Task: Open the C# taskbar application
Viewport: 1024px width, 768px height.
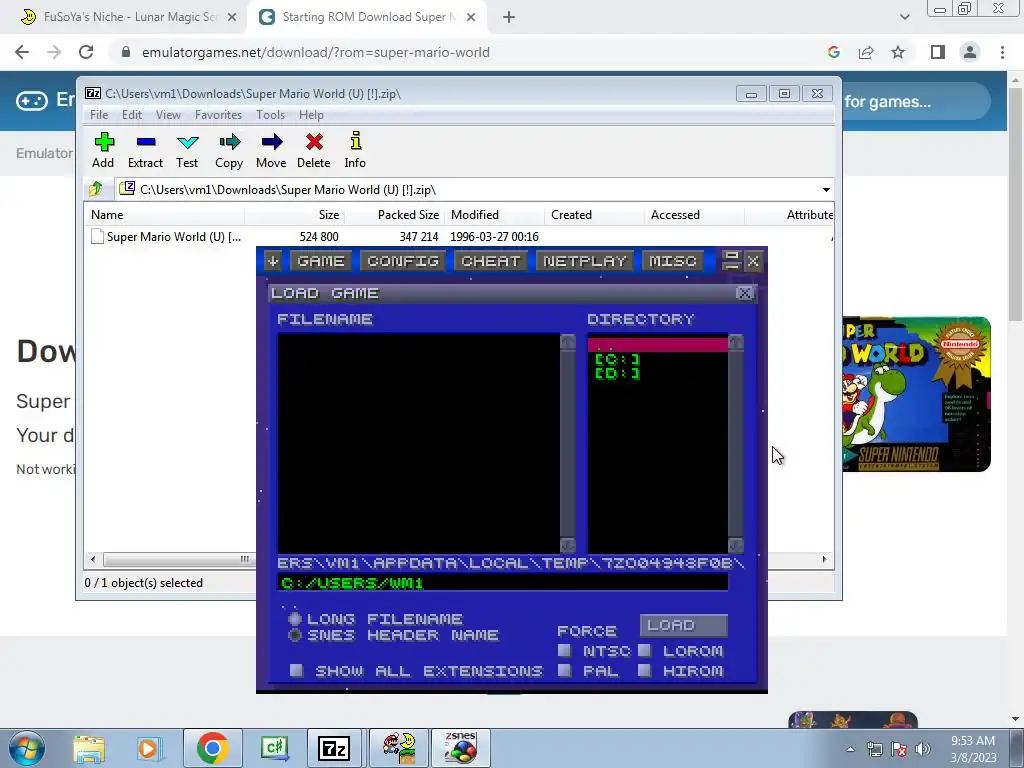Action: [274, 748]
